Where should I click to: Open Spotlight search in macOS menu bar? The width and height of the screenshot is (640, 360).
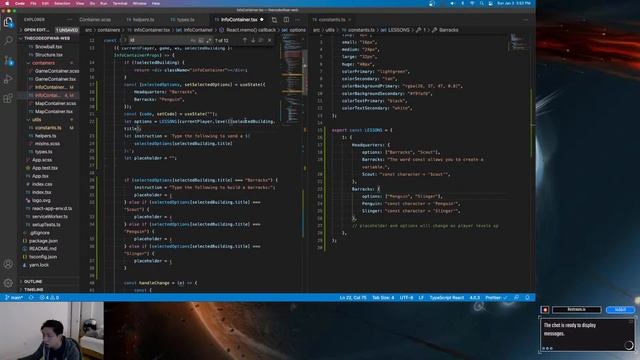coord(482,3)
